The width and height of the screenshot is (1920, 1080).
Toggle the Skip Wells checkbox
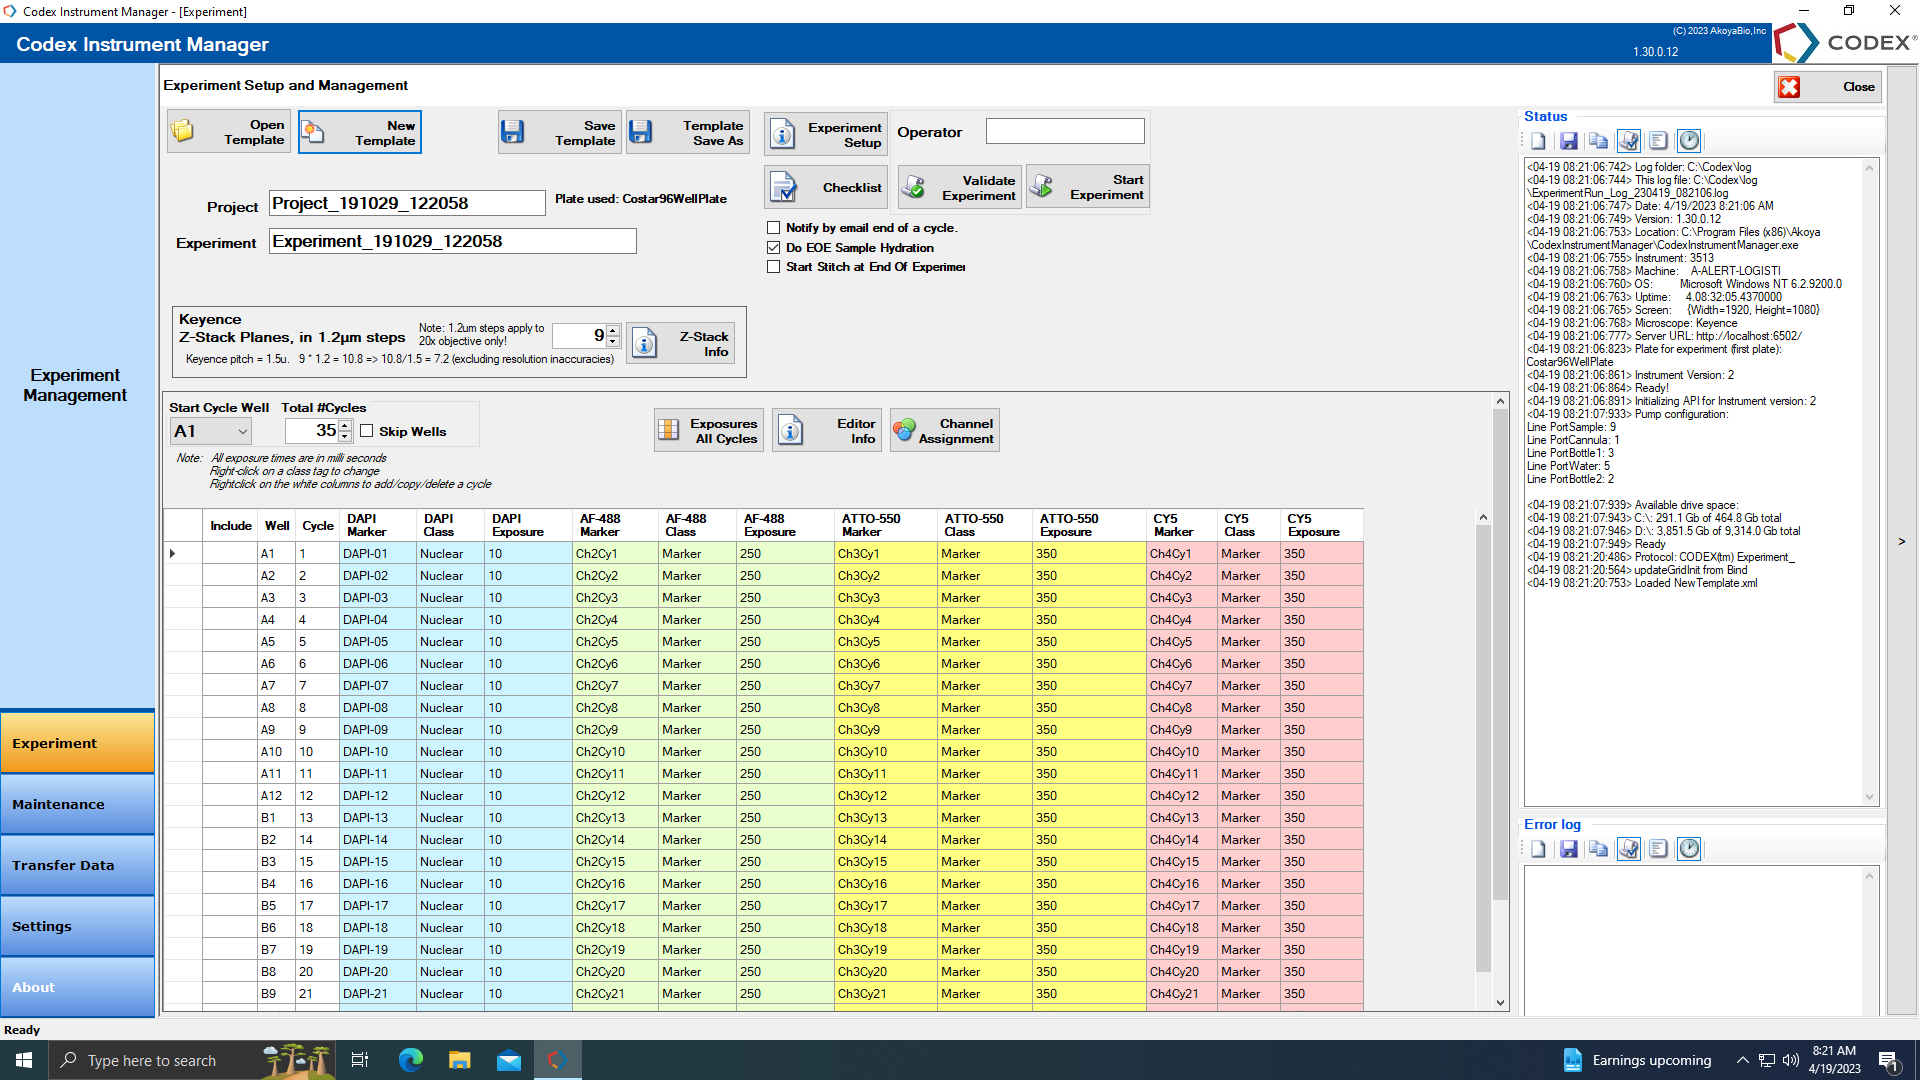[x=367, y=431]
